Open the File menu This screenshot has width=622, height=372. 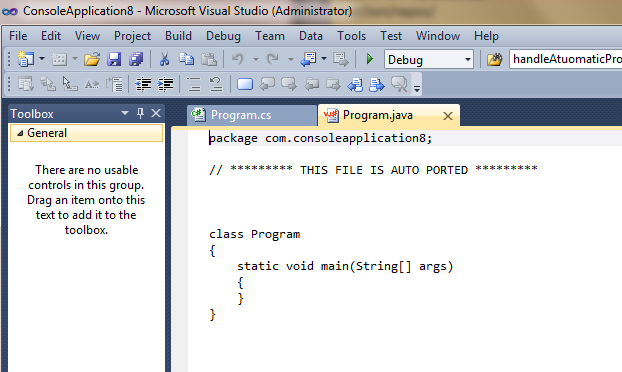(18, 36)
